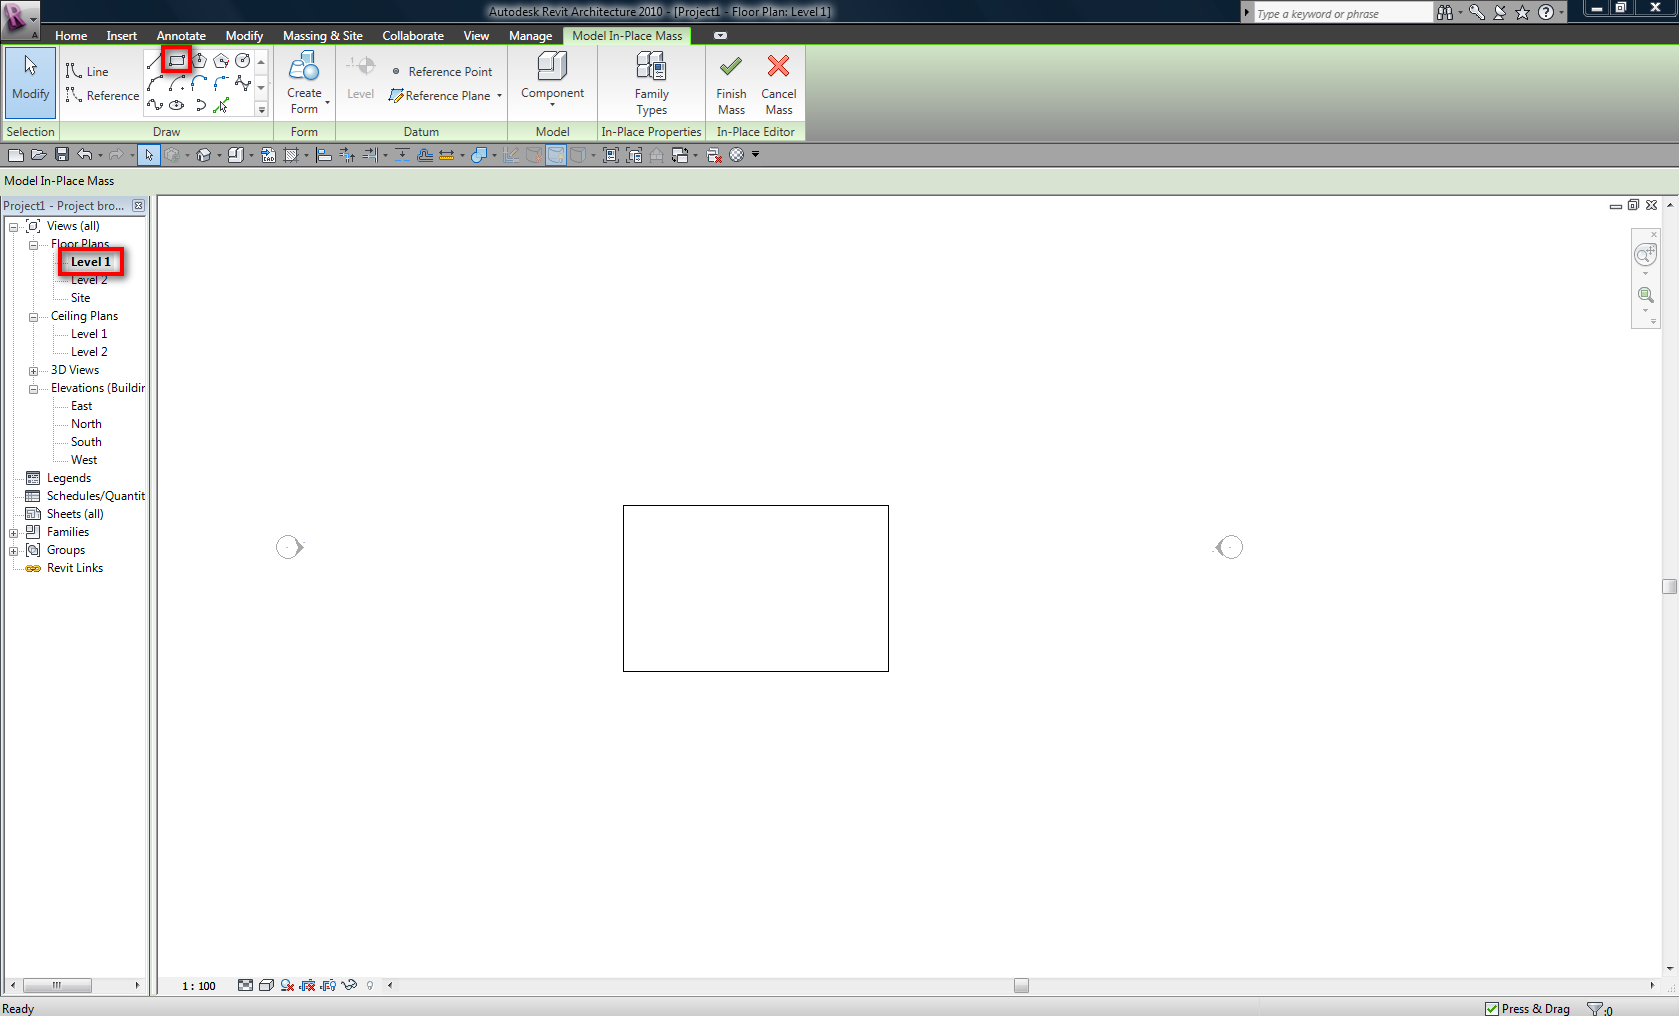Click the Save icon in quick access toolbar

pos(61,155)
